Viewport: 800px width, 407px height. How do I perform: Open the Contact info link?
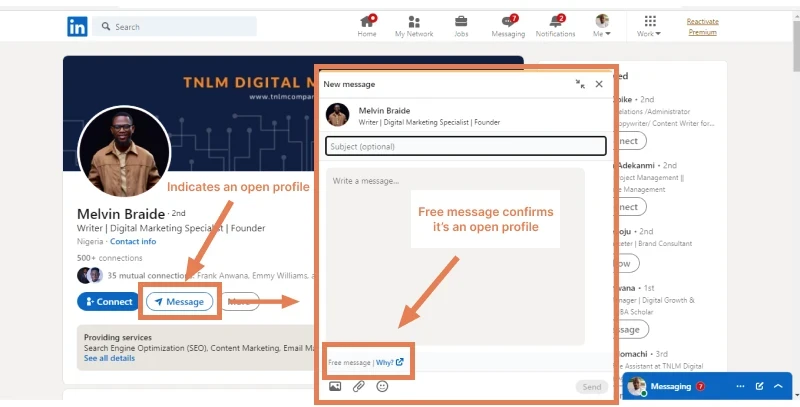tap(133, 241)
